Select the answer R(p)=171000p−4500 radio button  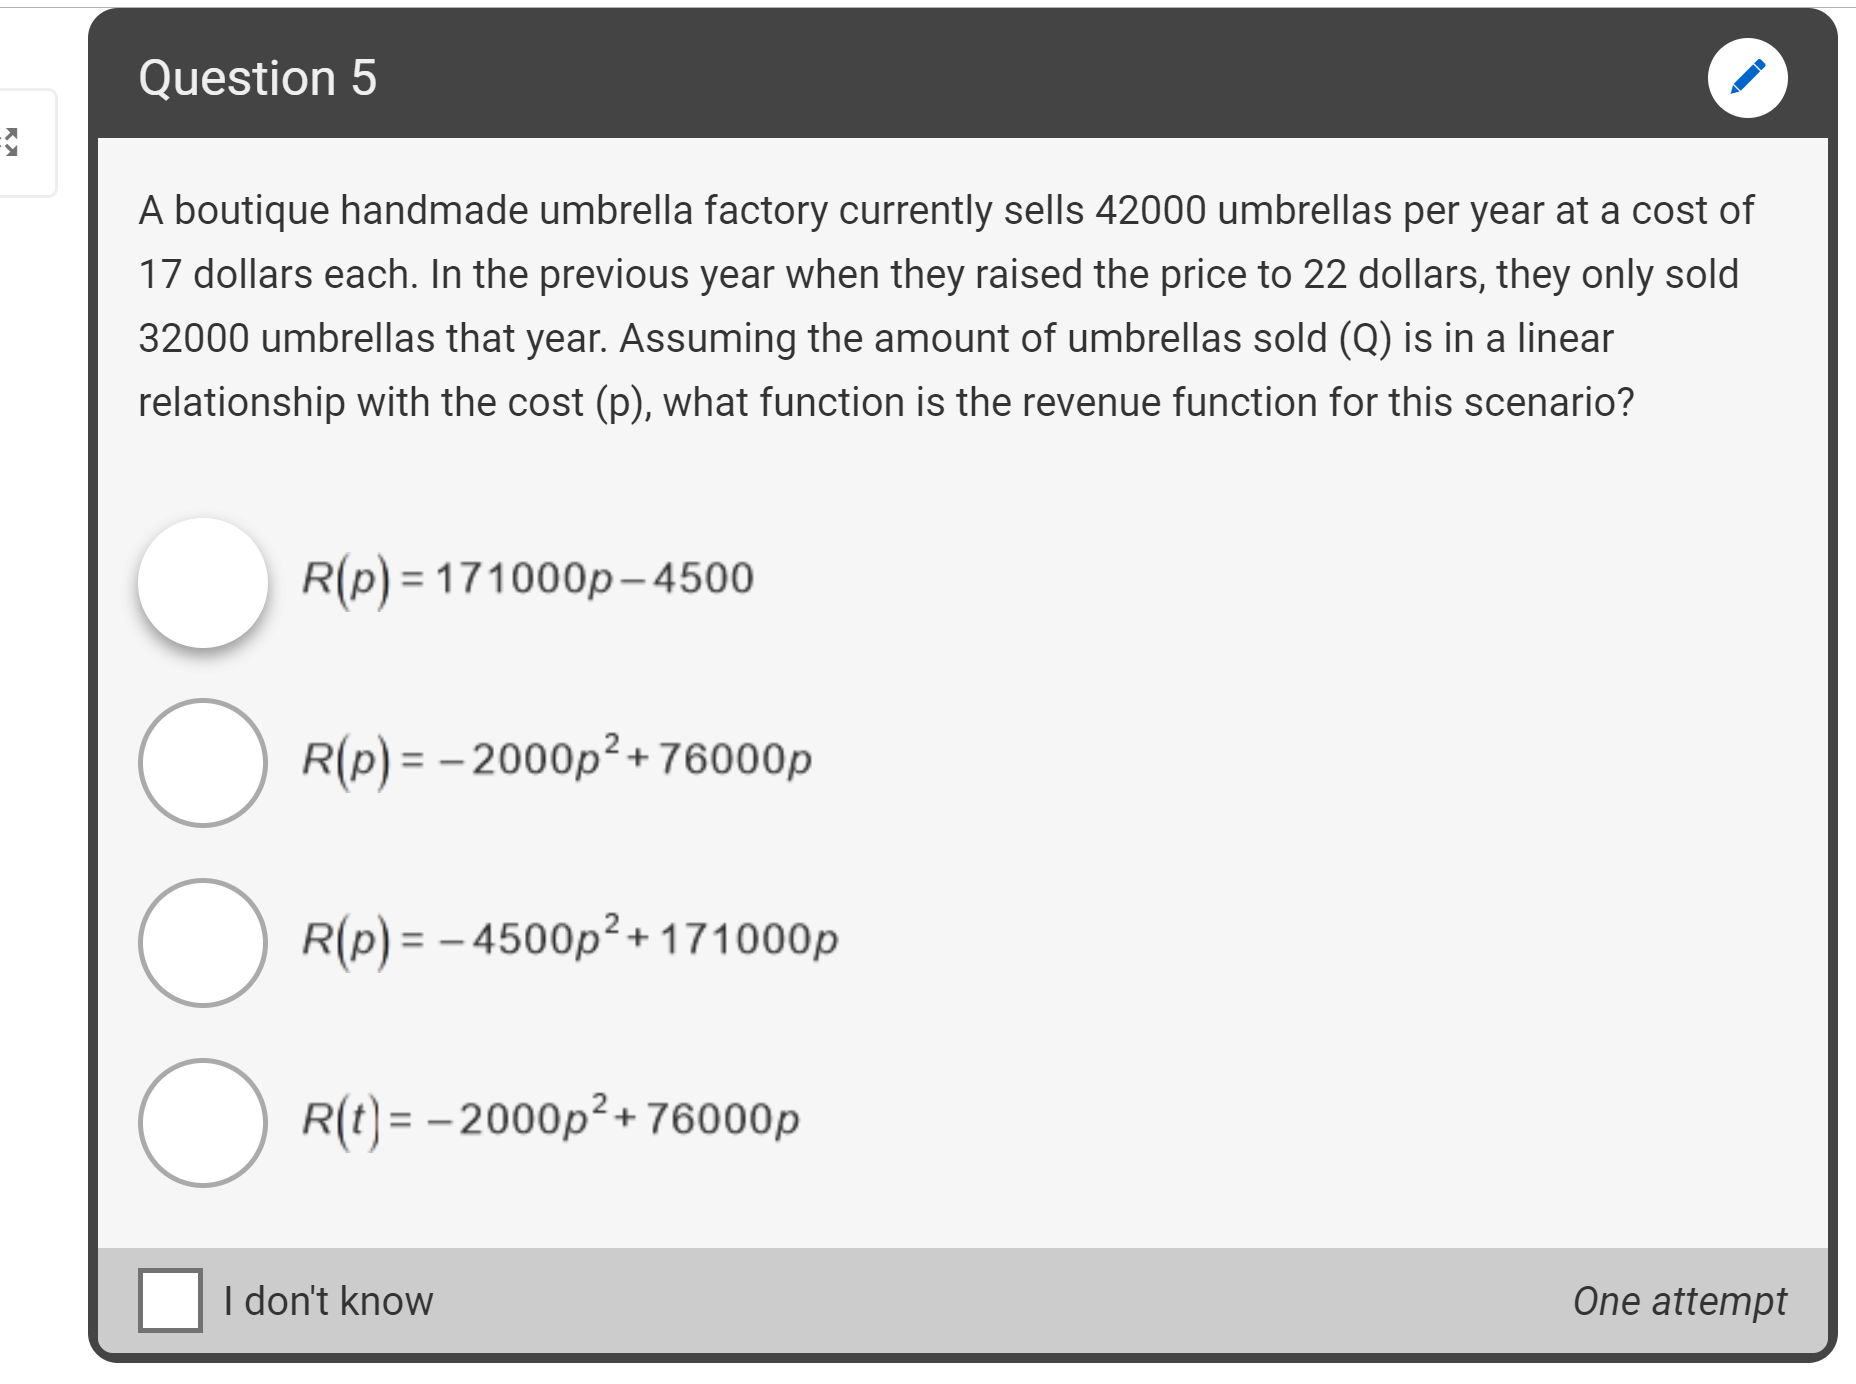pyautogui.click(x=203, y=583)
